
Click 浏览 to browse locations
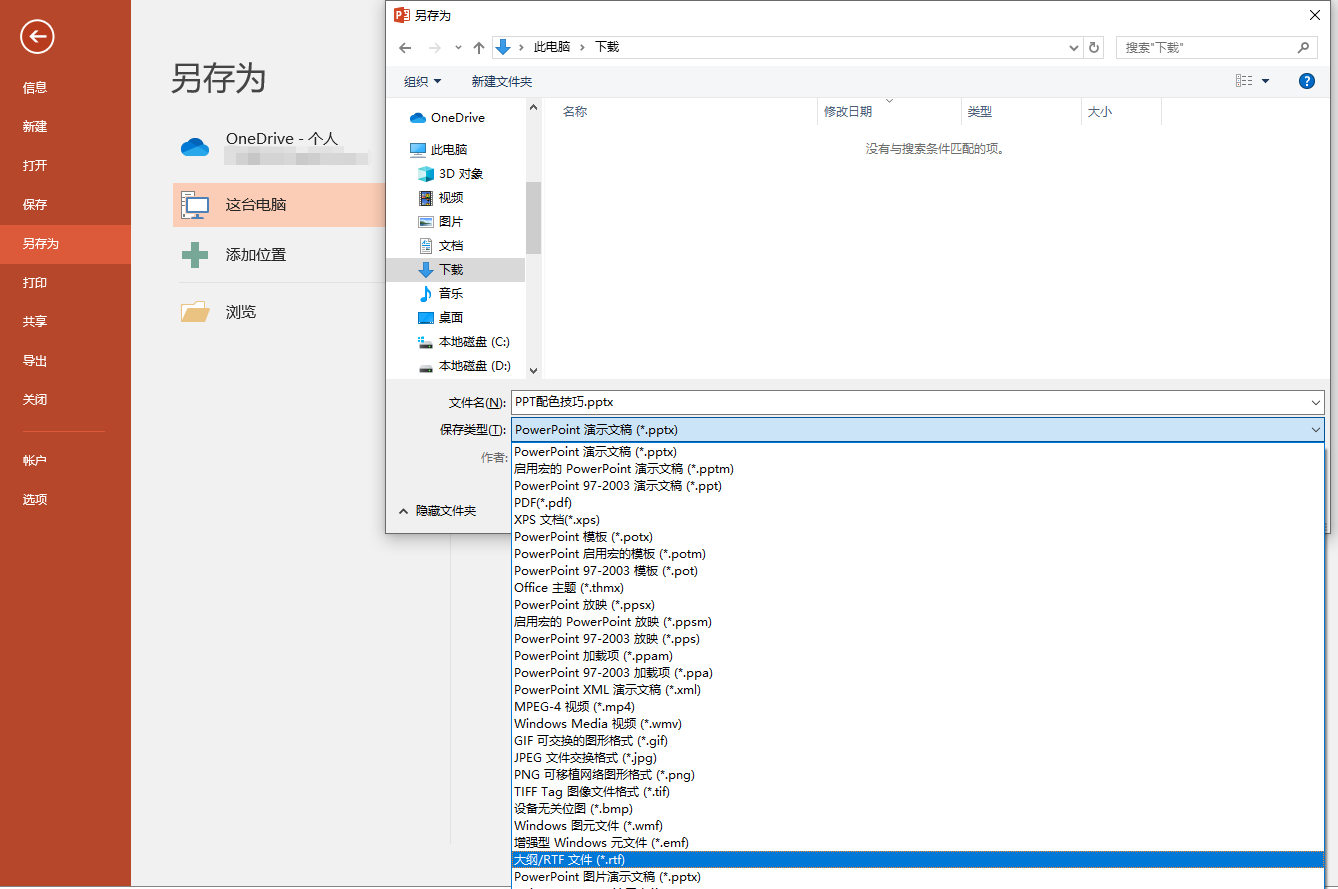coord(241,312)
